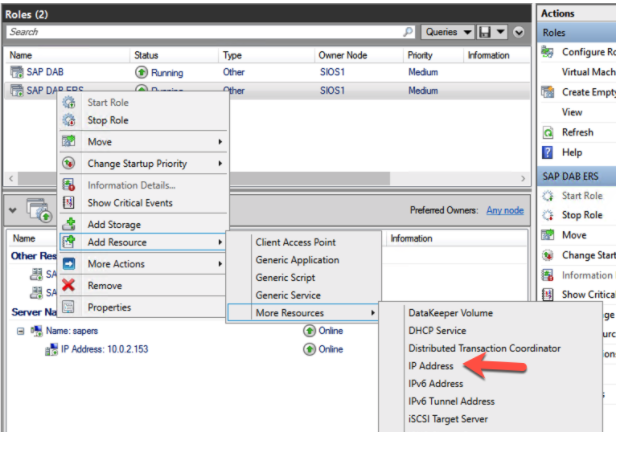Image resolution: width=633 pixels, height=459 pixels.
Task: Click the roles list horizontal scrollbar
Action: click(204, 178)
